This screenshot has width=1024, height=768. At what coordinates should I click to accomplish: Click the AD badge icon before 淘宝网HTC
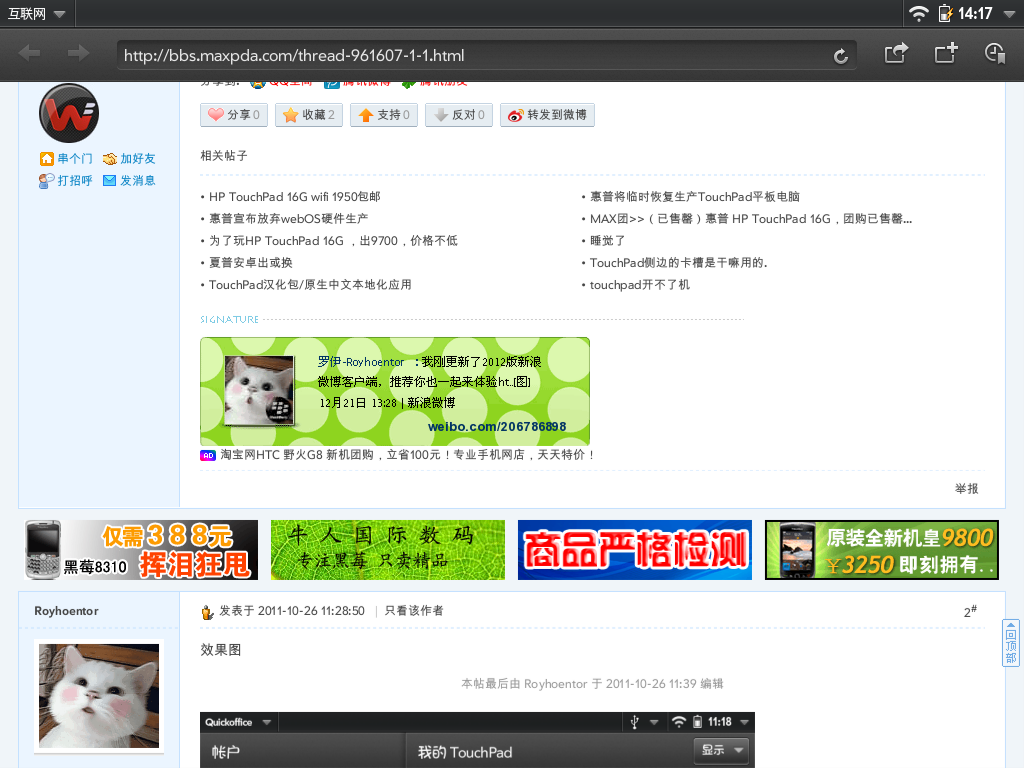tap(208, 456)
